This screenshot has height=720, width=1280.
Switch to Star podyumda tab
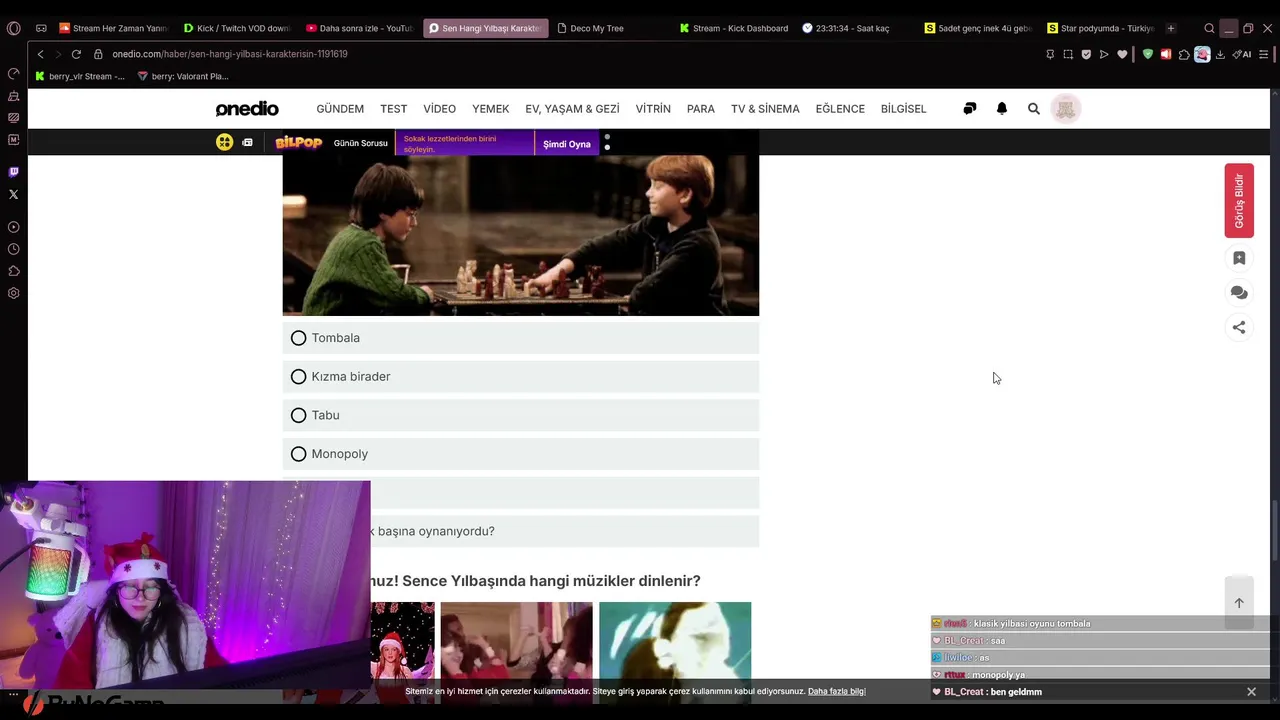click(1101, 28)
